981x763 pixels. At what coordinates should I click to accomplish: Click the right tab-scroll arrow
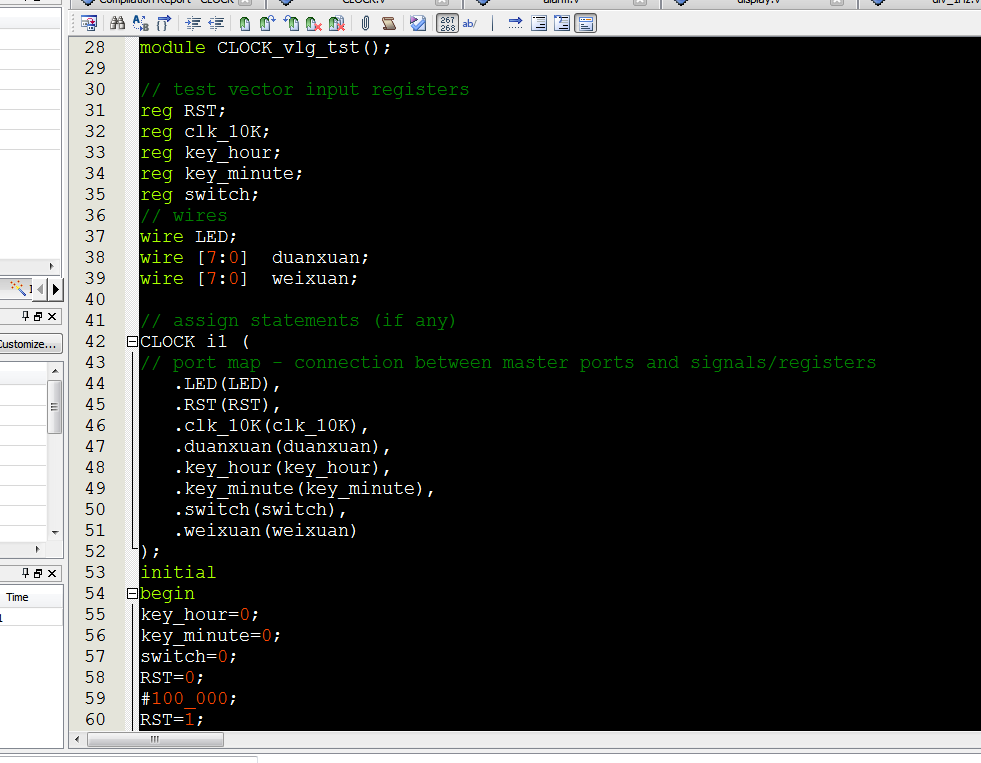tap(55, 289)
